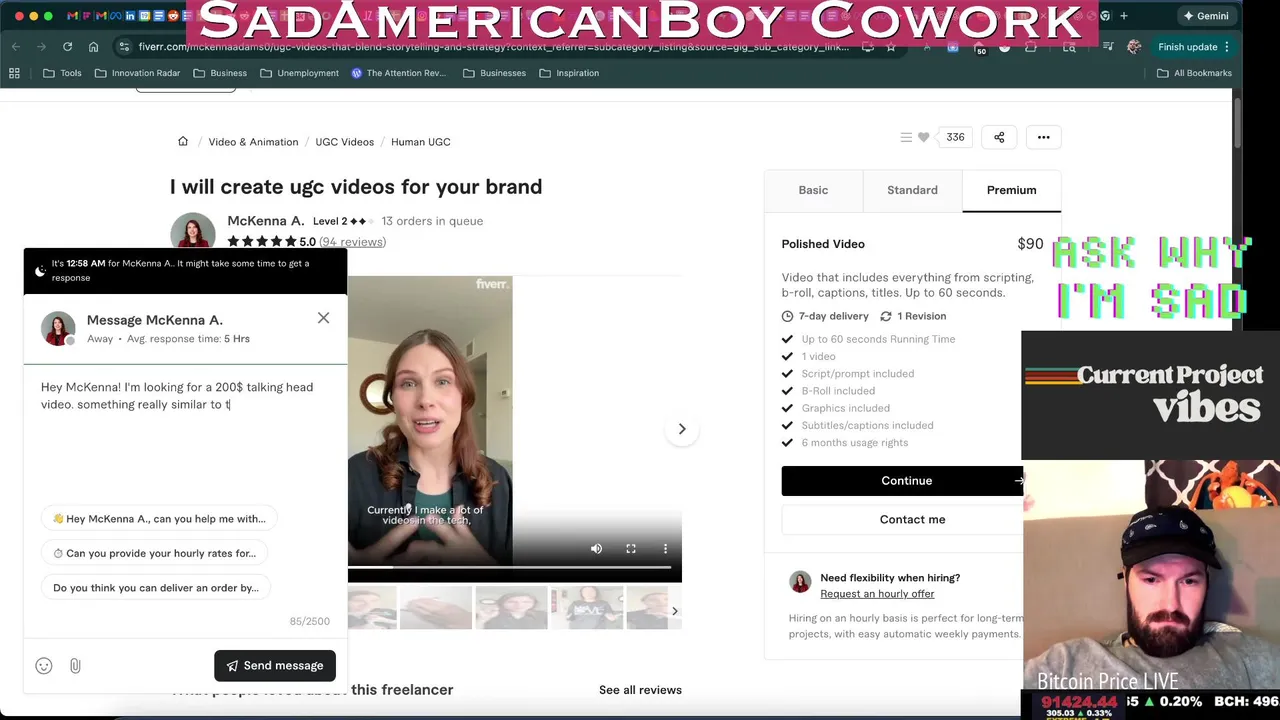Open the seller avatar in message popup

pyautogui.click(x=58, y=329)
